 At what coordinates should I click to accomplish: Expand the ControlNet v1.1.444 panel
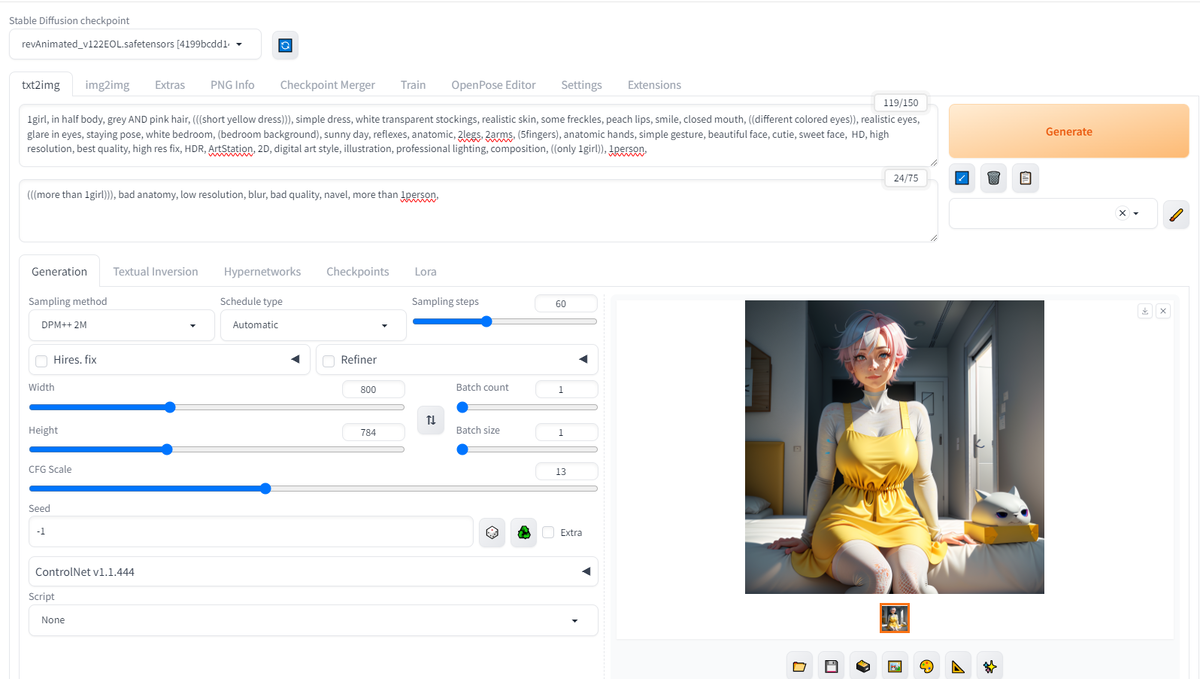coord(313,572)
